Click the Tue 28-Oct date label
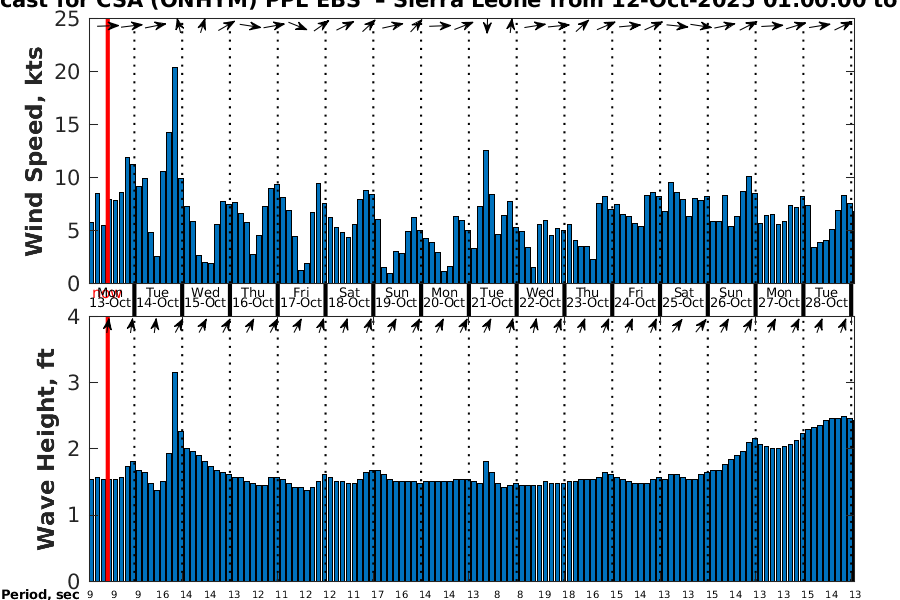 [x=827, y=297]
